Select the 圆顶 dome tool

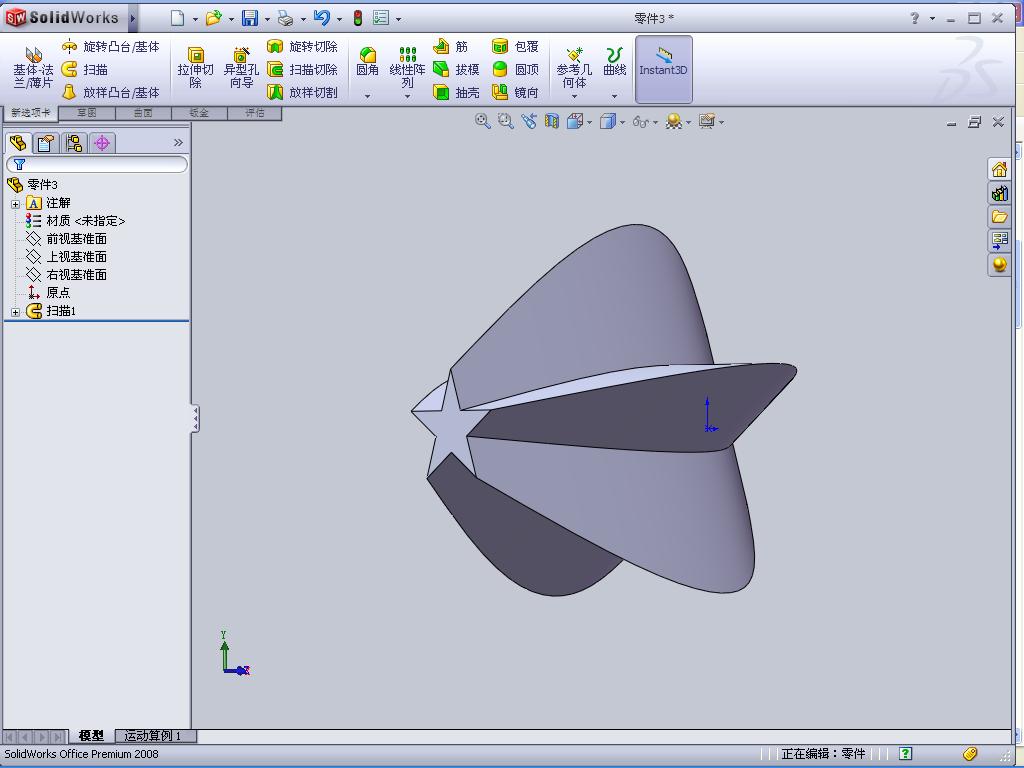point(515,69)
